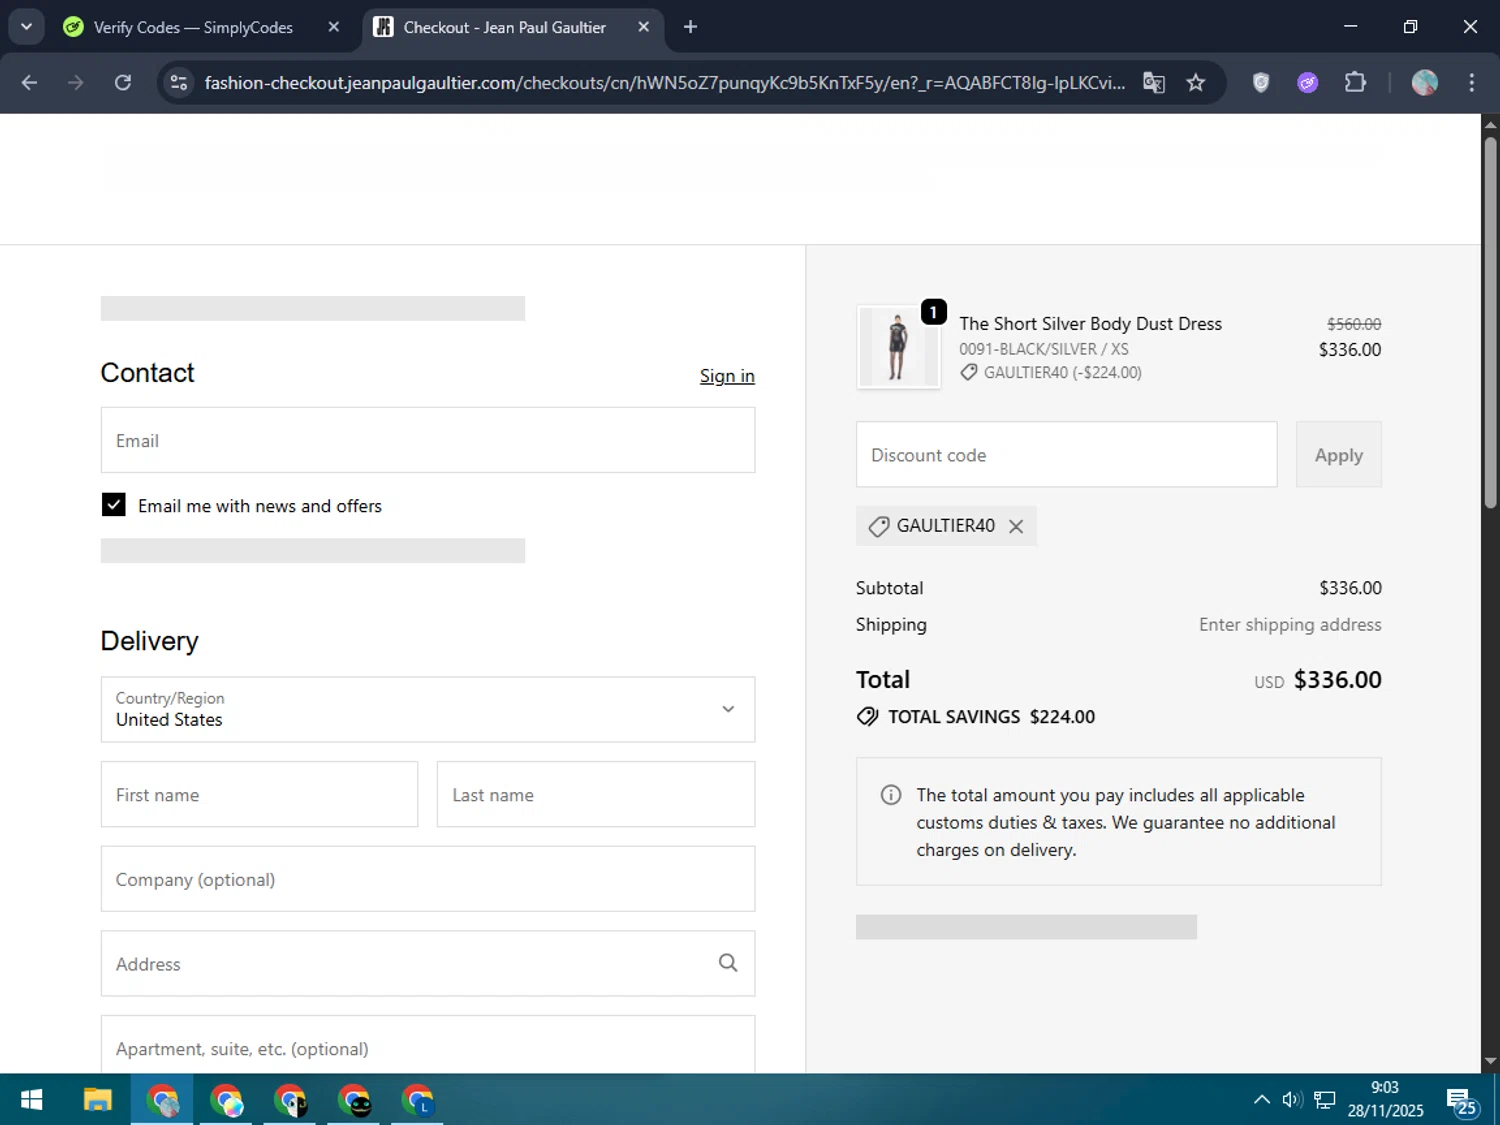Click the text 'The Short Silver Body Dust Dress'
This screenshot has height=1125, width=1500.
click(1090, 324)
